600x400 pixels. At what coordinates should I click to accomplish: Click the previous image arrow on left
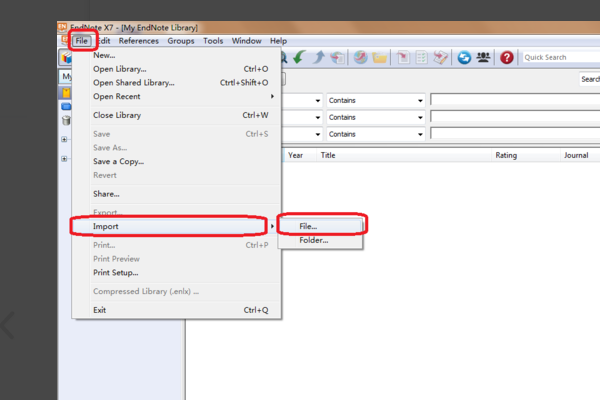point(8,325)
